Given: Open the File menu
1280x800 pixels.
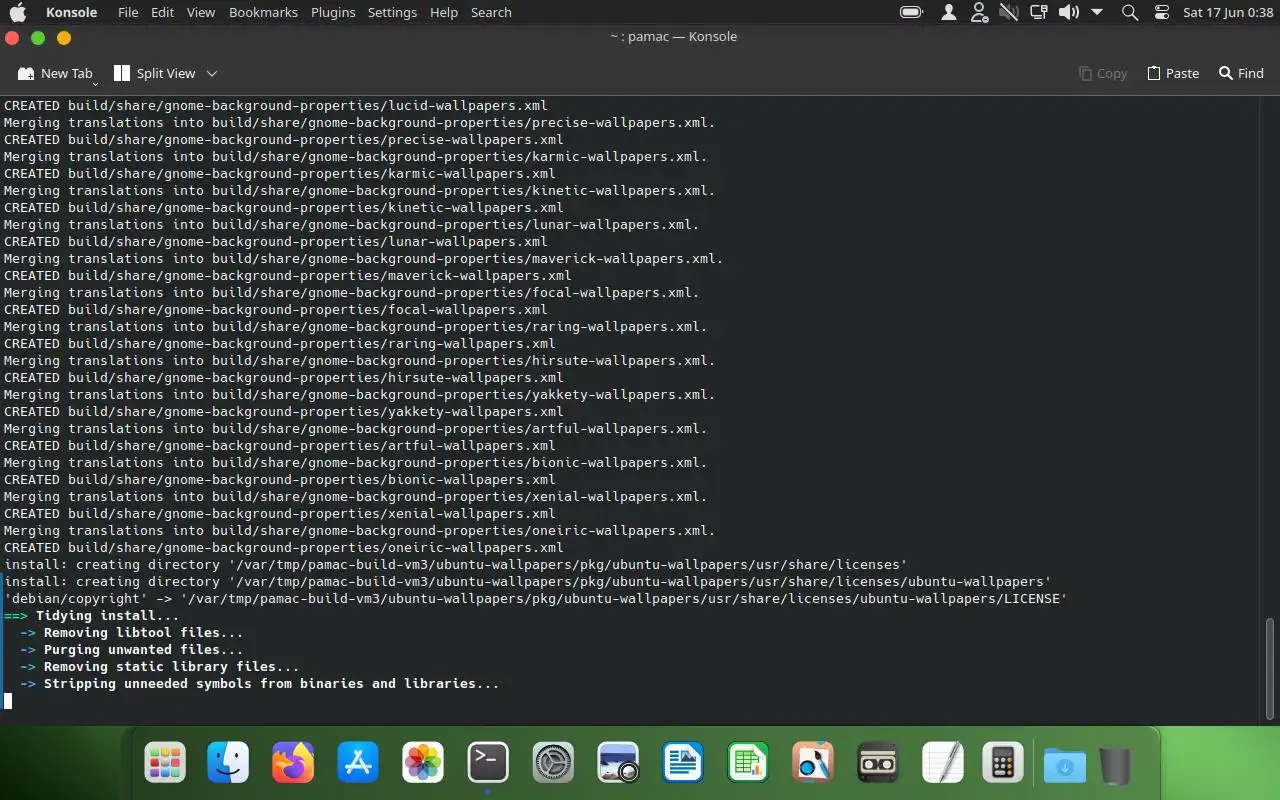Looking at the screenshot, I should pos(128,12).
